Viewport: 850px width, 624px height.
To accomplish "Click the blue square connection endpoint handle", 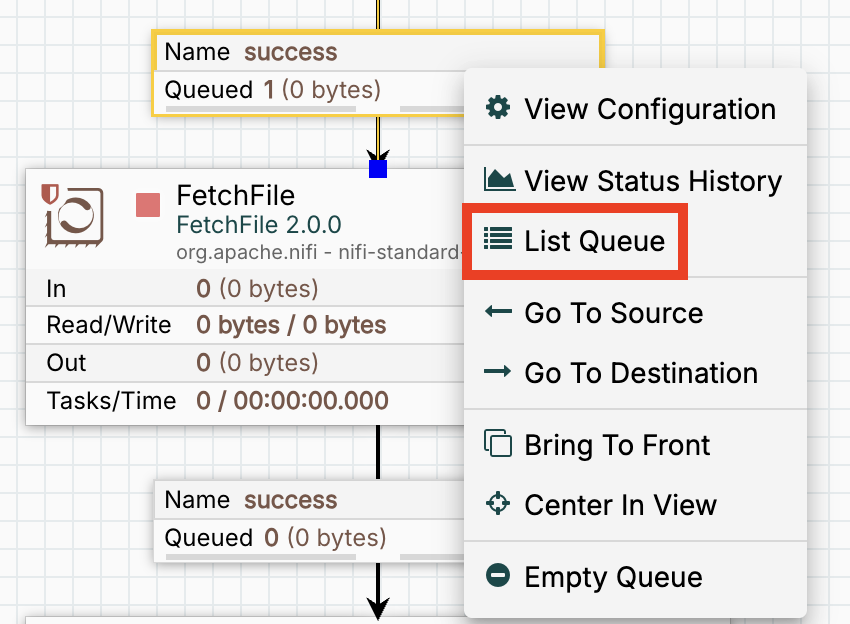I will pos(378,168).
